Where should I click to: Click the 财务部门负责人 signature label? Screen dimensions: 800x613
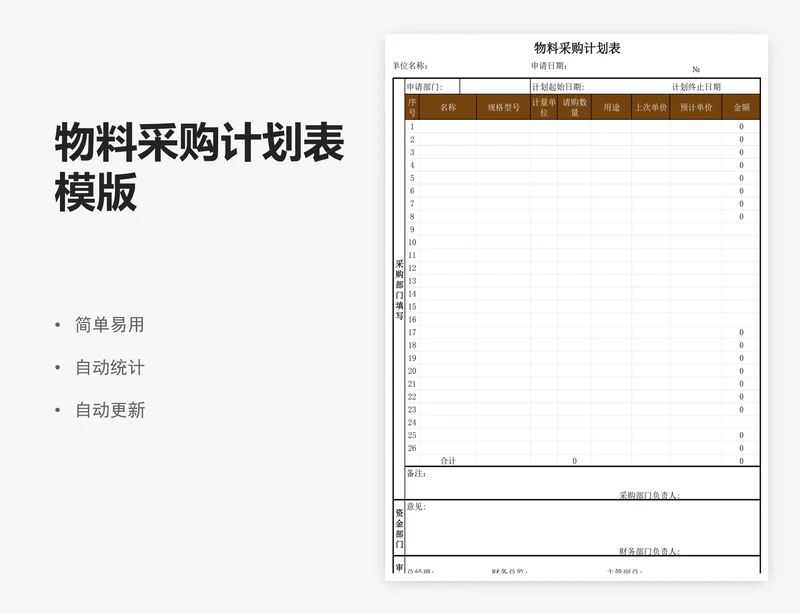pos(649,551)
